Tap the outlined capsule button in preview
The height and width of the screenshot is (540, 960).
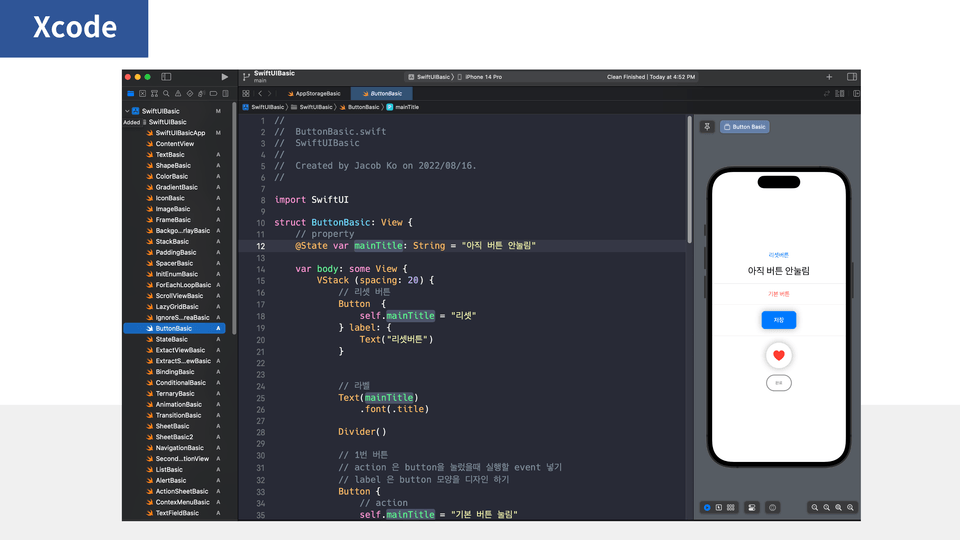[779, 383]
